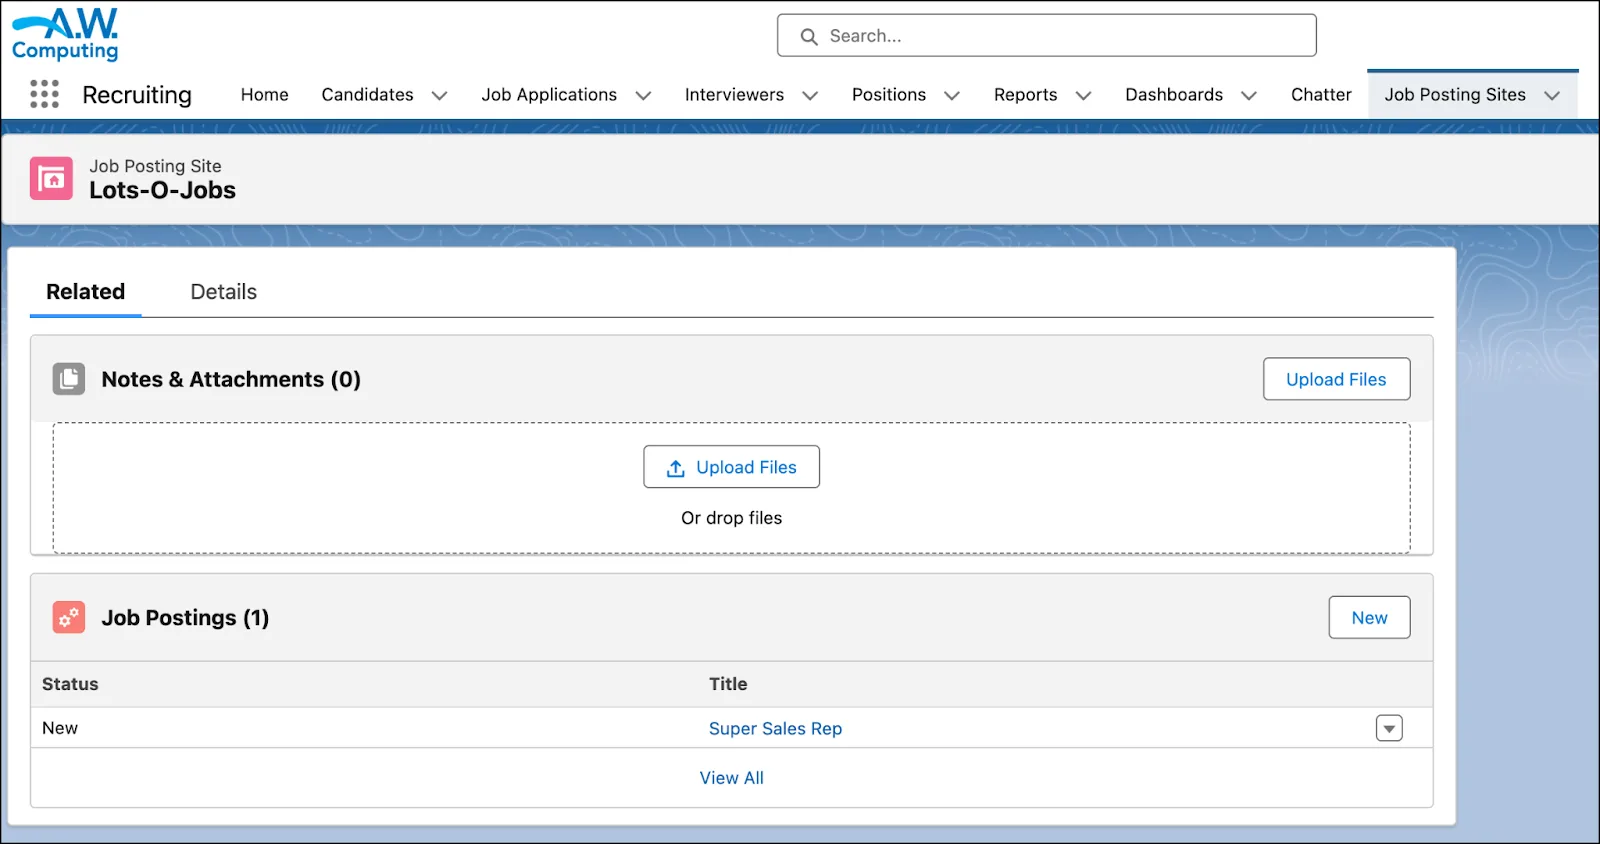Switch to the Details tab

pos(224,292)
